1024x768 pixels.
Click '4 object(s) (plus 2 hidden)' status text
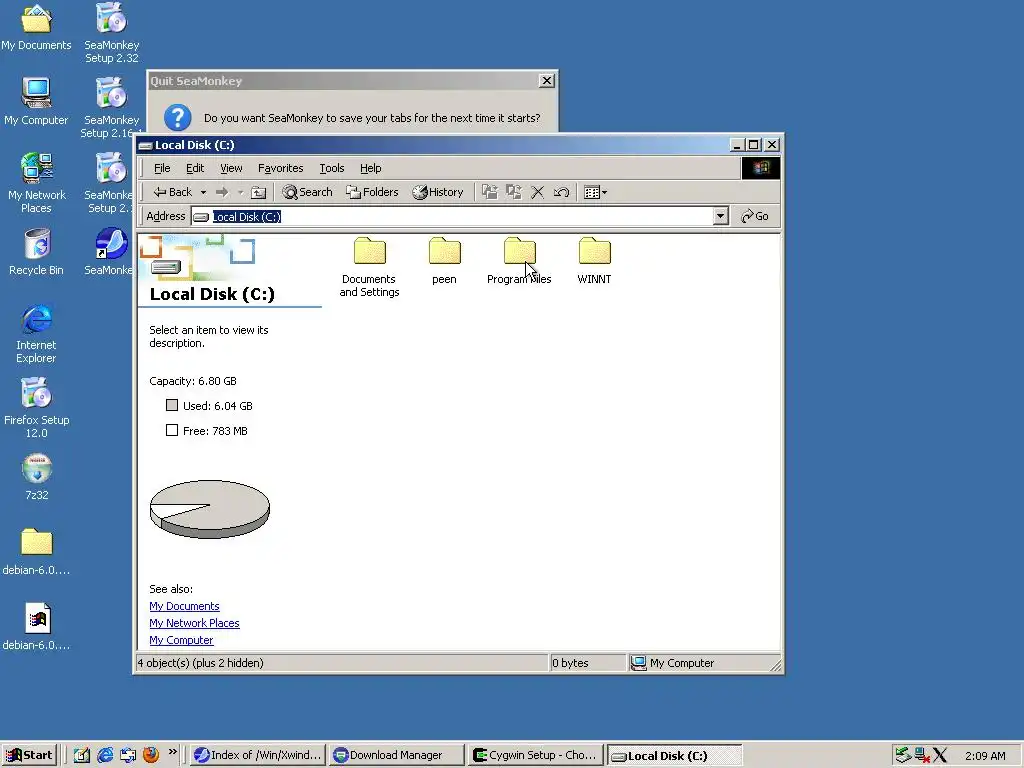point(200,663)
